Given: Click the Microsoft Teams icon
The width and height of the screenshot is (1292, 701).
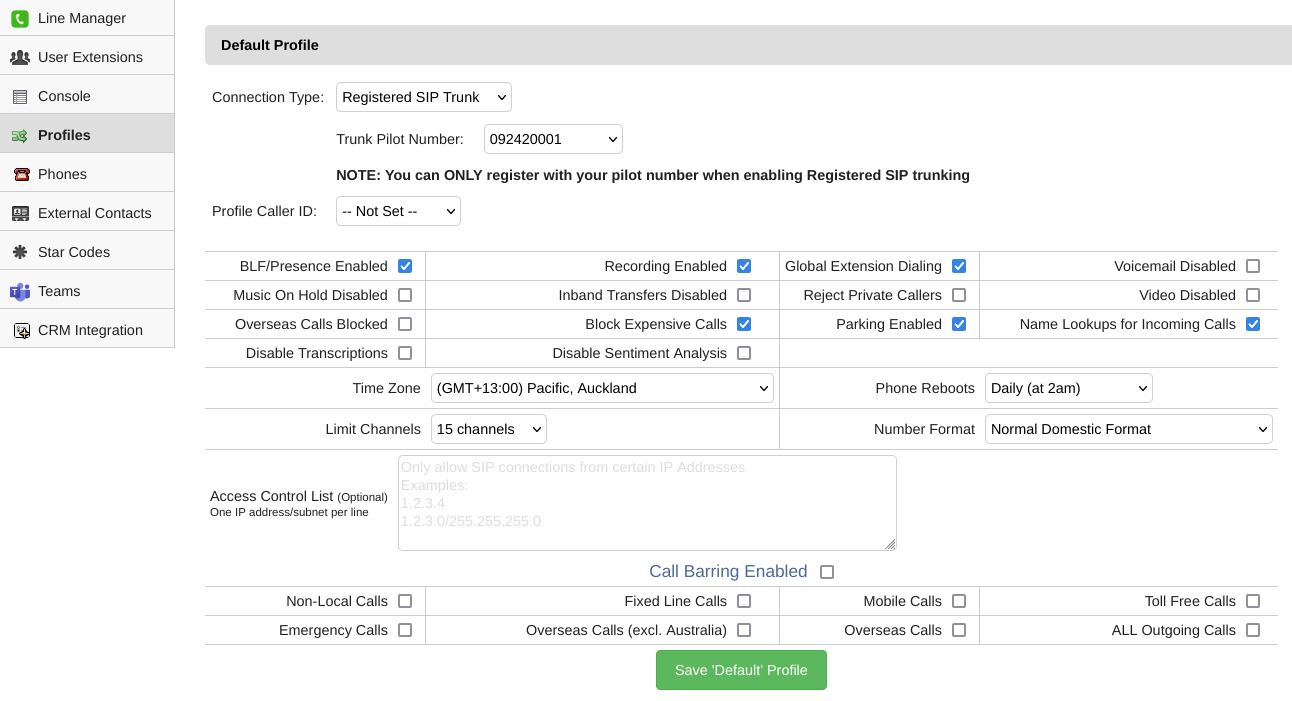Looking at the screenshot, I should click(x=20, y=291).
